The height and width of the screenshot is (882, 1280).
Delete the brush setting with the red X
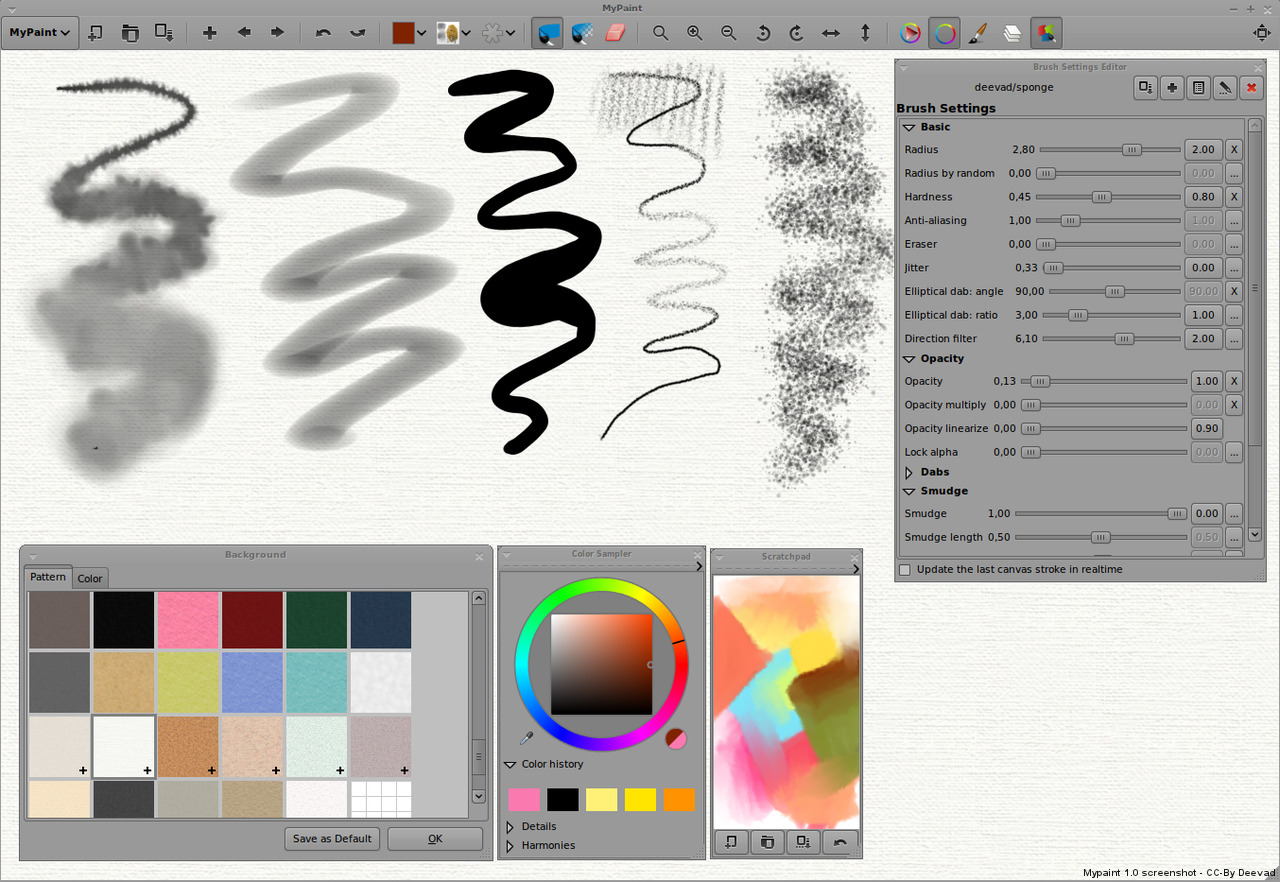pyautogui.click(x=1251, y=87)
